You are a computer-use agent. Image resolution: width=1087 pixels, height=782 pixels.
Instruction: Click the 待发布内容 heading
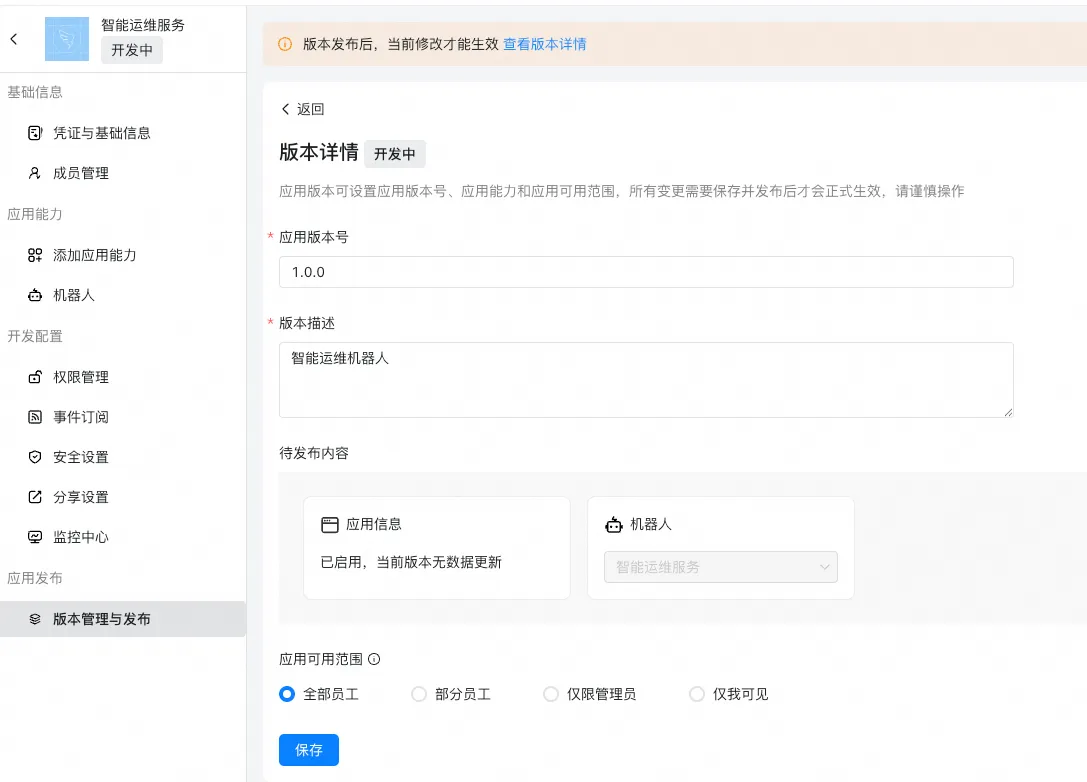tap(314, 453)
